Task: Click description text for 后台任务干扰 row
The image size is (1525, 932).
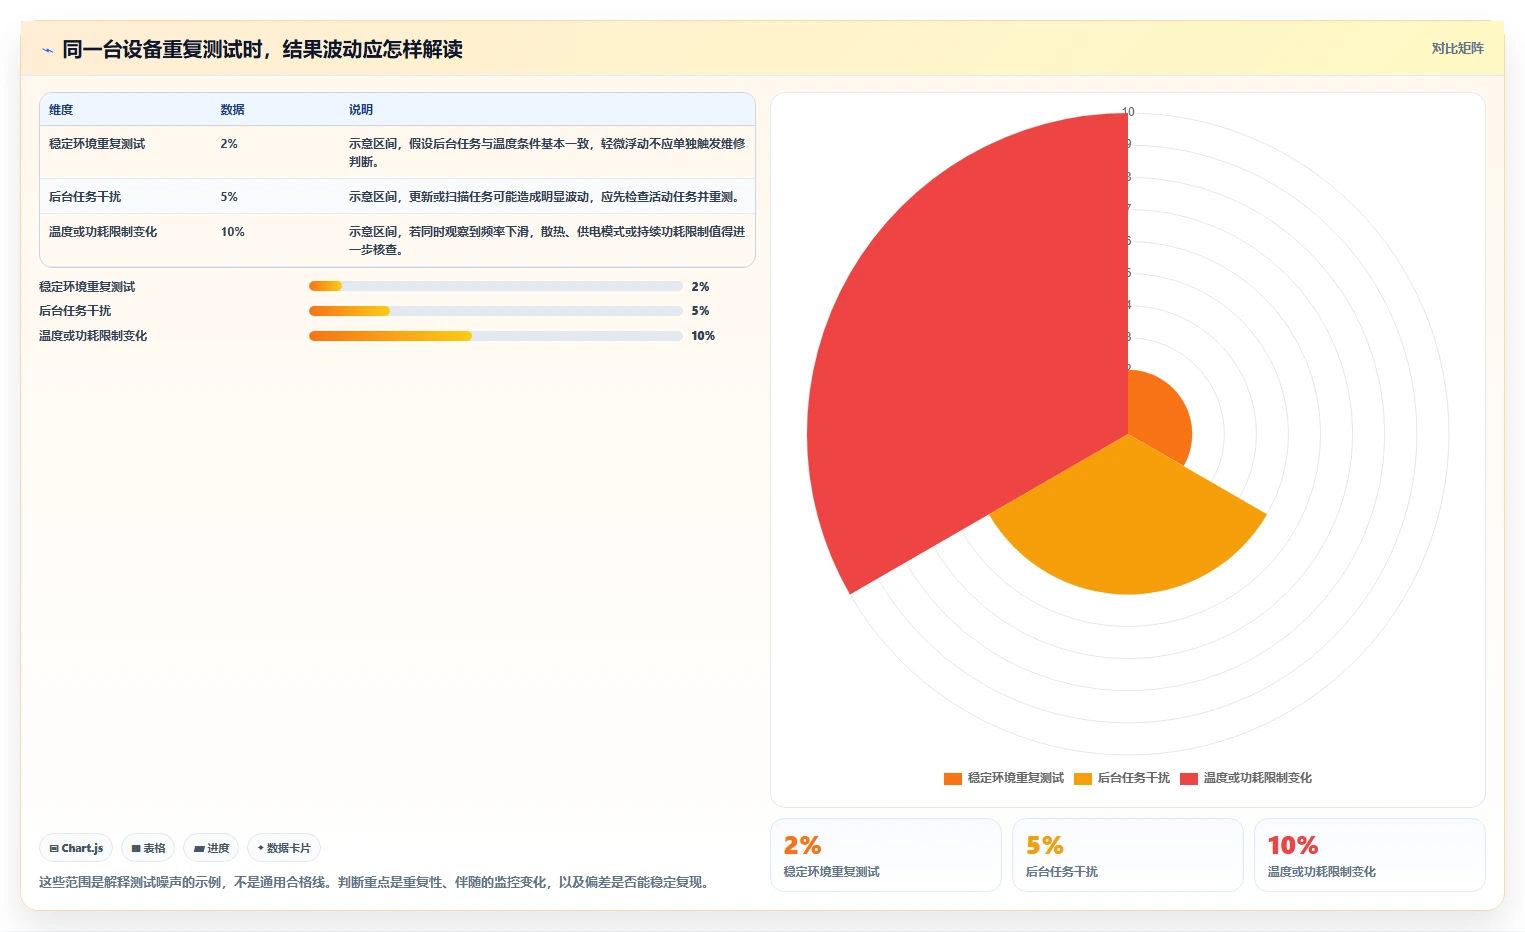Action: pyautogui.click(x=546, y=197)
